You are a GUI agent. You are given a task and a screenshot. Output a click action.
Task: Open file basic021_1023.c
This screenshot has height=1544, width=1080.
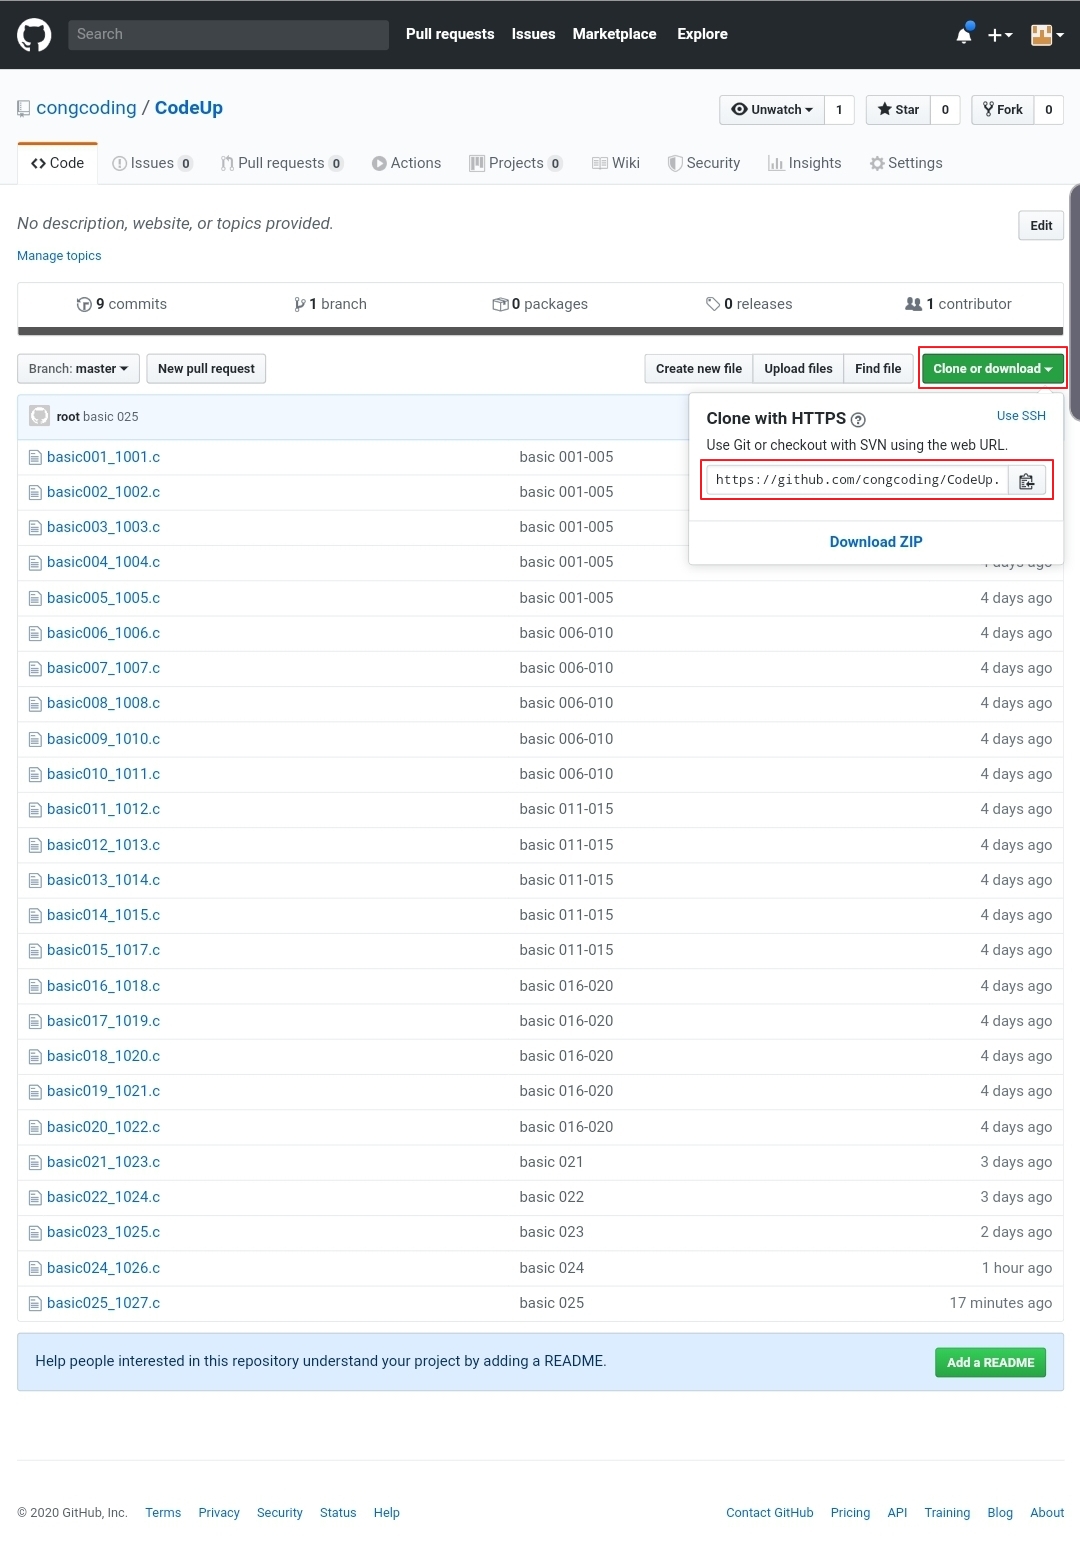[103, 1162]
